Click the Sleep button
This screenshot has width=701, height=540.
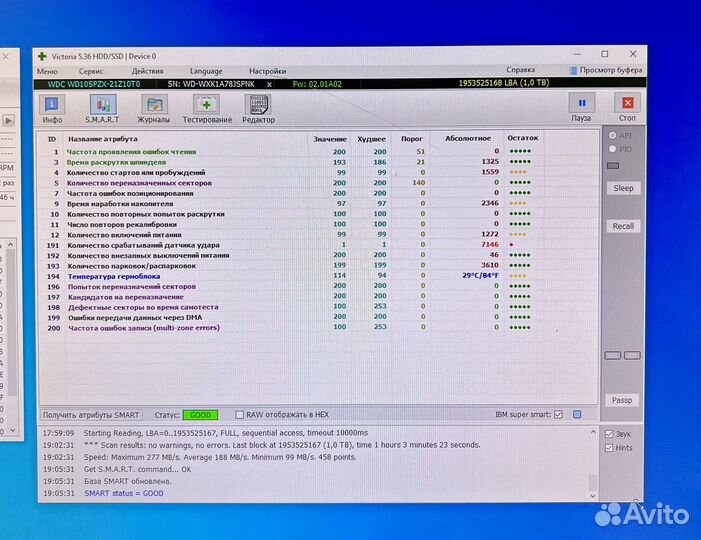pos(623,188)
